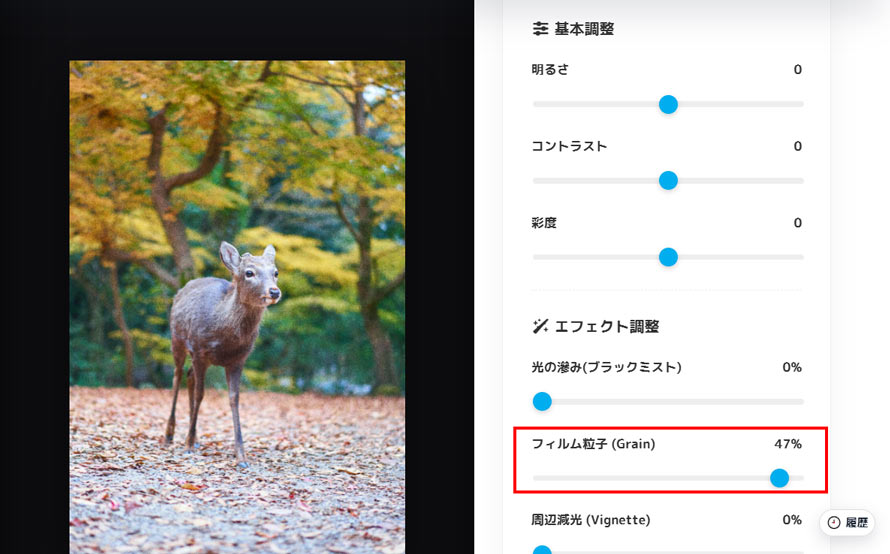
Task: Click the 明るさ label
Action: (x=549, y=69)
